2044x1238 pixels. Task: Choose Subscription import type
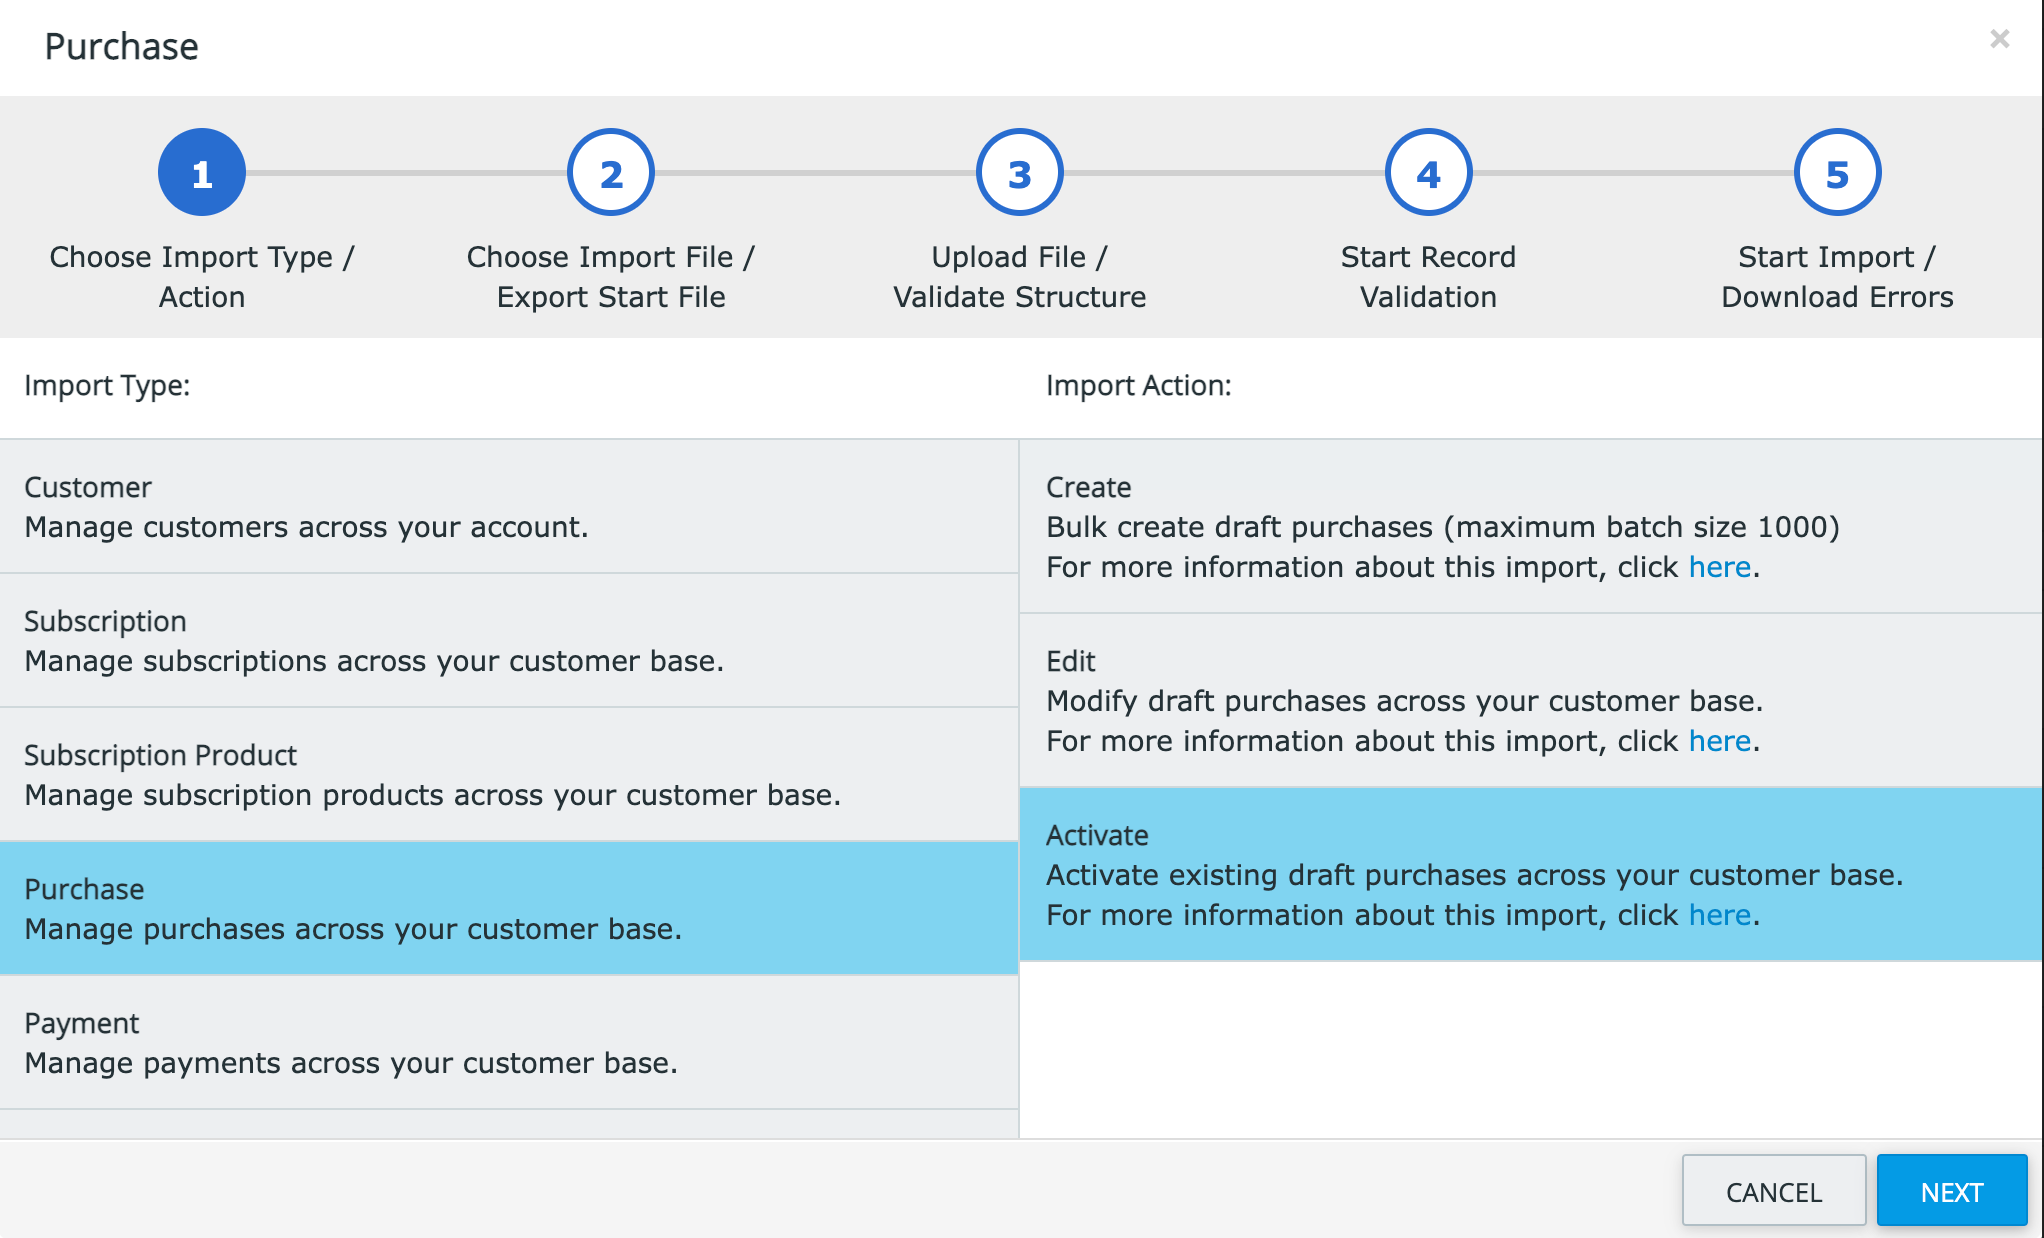pyautogui.click(x=509, y=641)
